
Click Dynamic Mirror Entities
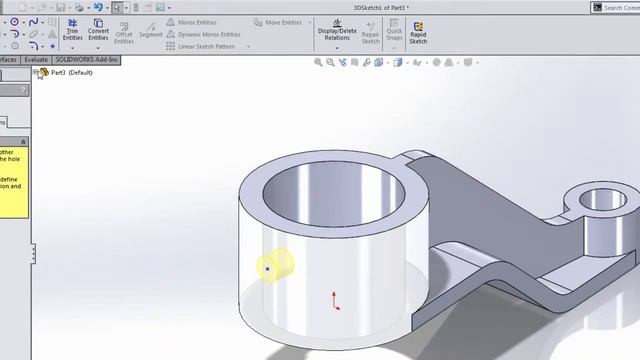click(204, 35)
